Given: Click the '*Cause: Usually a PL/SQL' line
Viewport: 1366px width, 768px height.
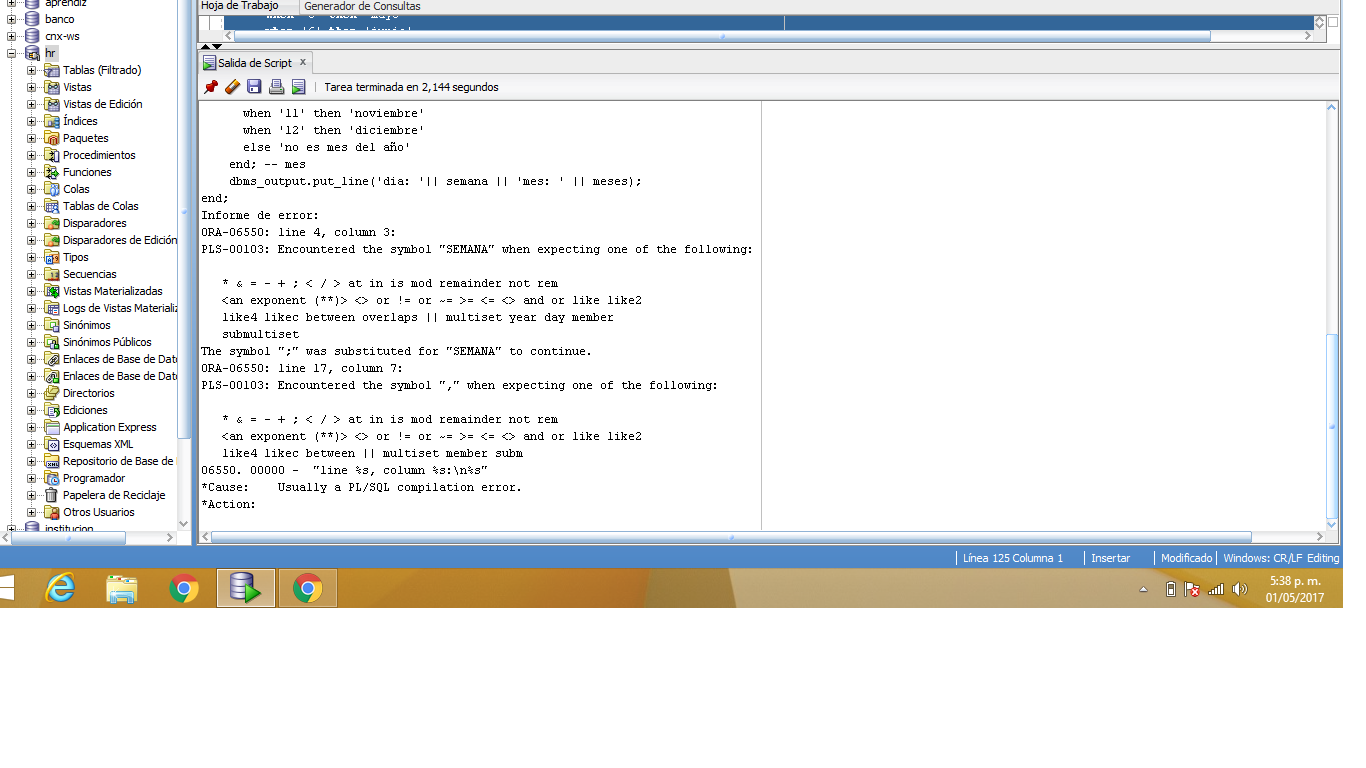Looking at the screenshot, I should coord(361,487).
